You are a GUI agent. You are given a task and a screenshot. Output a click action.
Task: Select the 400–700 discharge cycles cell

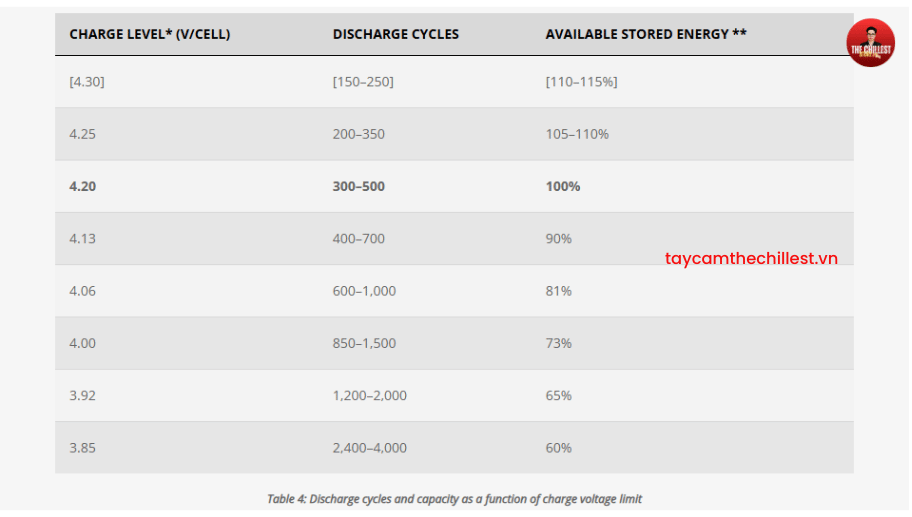359,239
